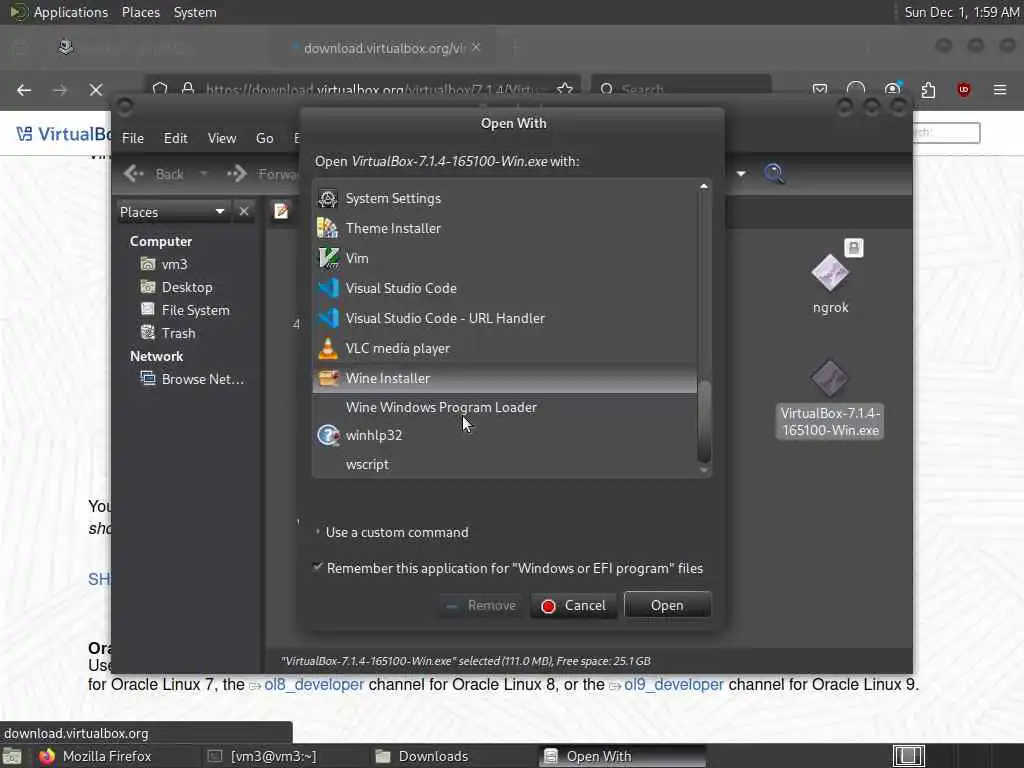Open Pocket save icon in Firefox toolbar
Image resolution: width=1024 pixels, height=768 pixels.
point(820,90)
